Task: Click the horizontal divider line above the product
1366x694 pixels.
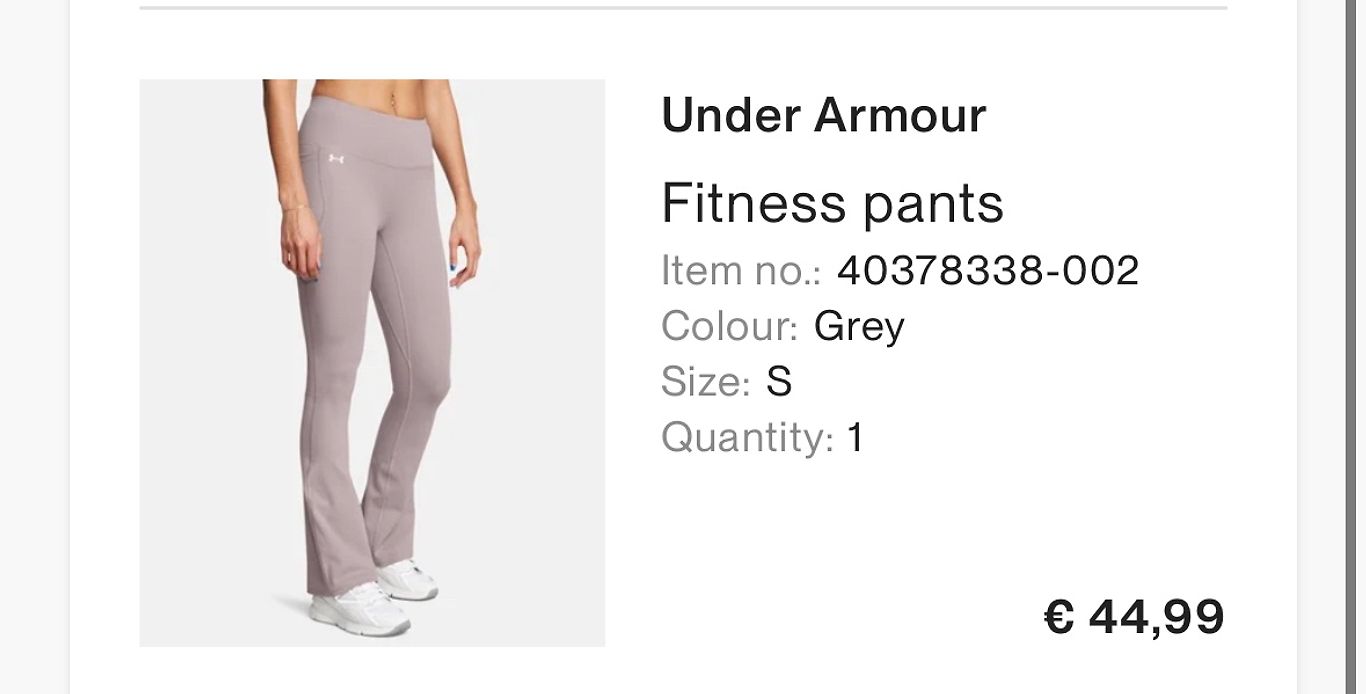Action: [683, 8]
